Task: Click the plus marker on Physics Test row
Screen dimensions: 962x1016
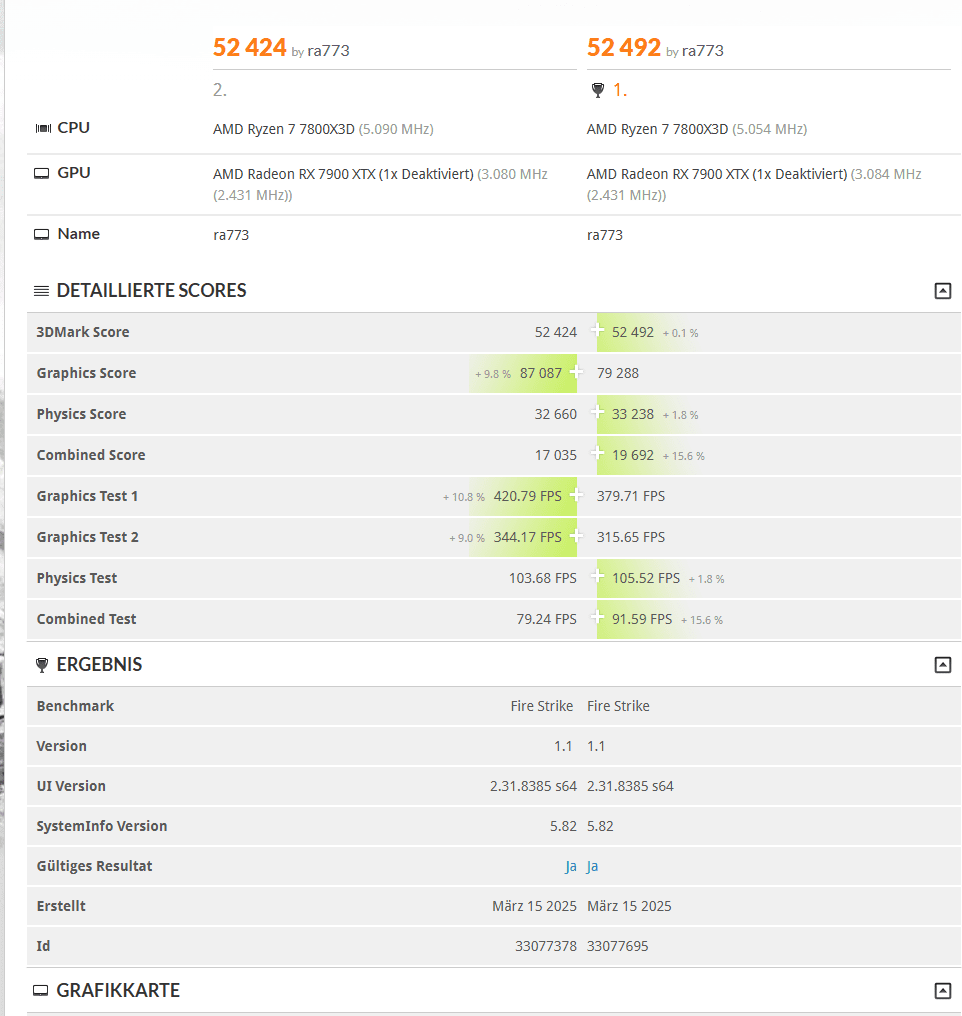Action: tap(597, 576)
